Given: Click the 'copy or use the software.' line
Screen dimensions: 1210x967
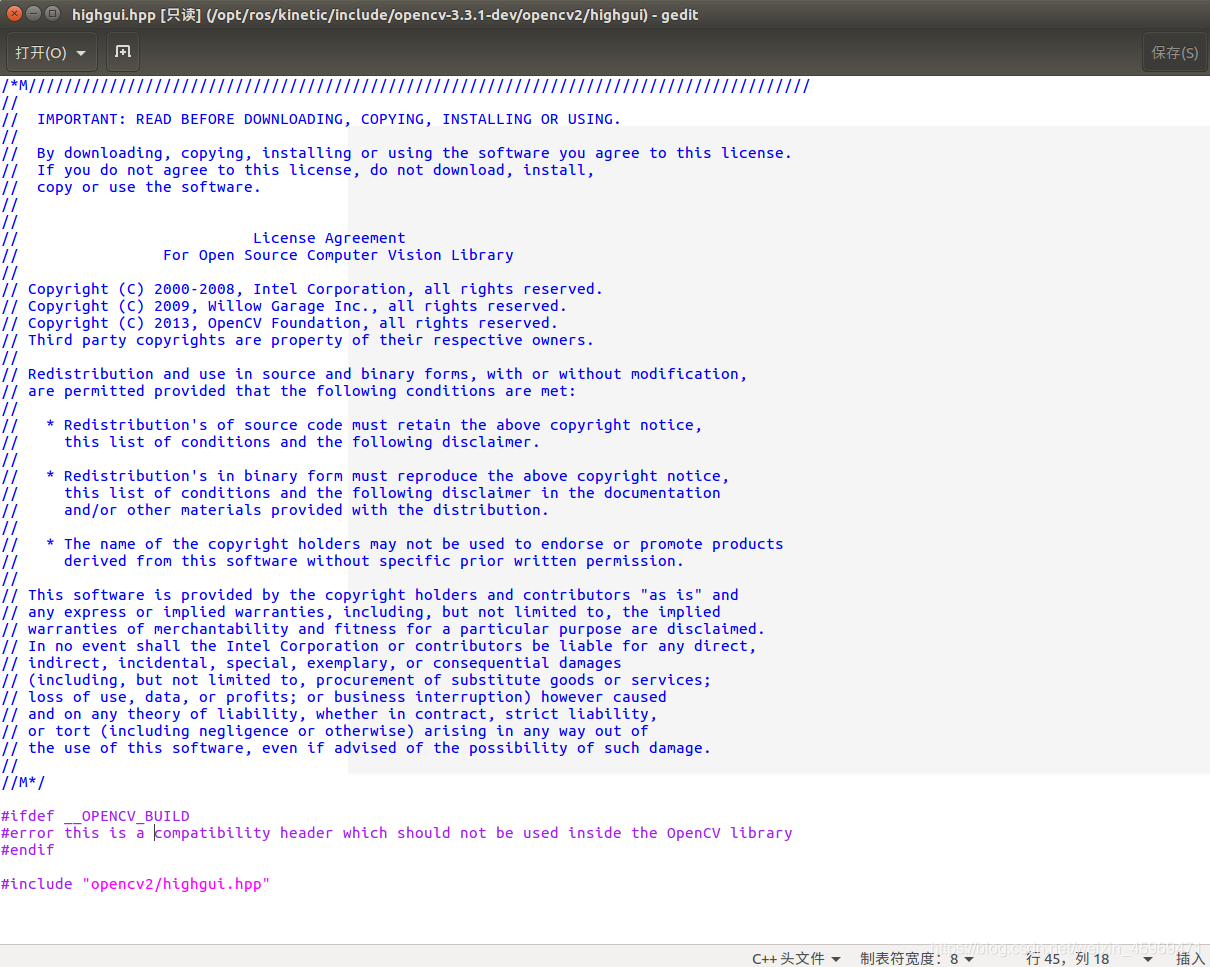Looking at the screenshot, I should [131, 187].
